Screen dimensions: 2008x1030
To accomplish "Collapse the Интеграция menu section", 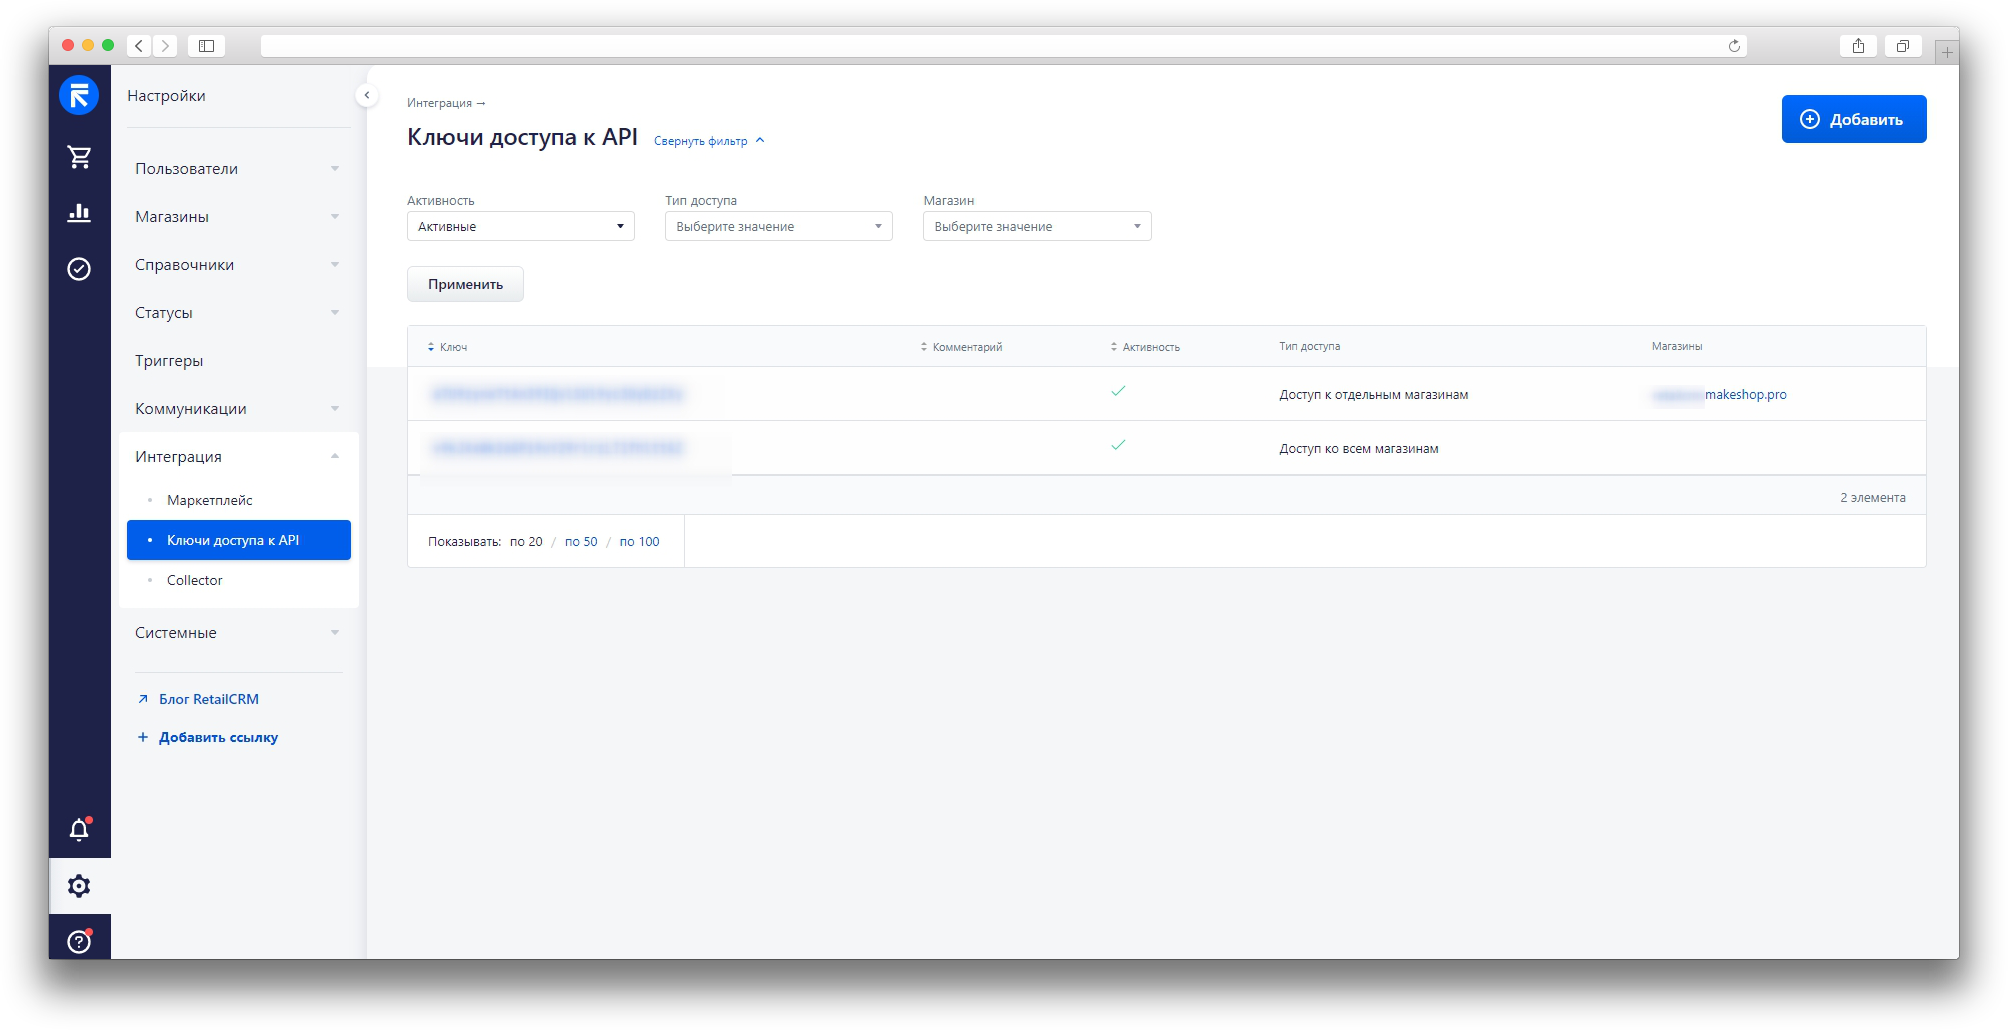I will [237, 457].
